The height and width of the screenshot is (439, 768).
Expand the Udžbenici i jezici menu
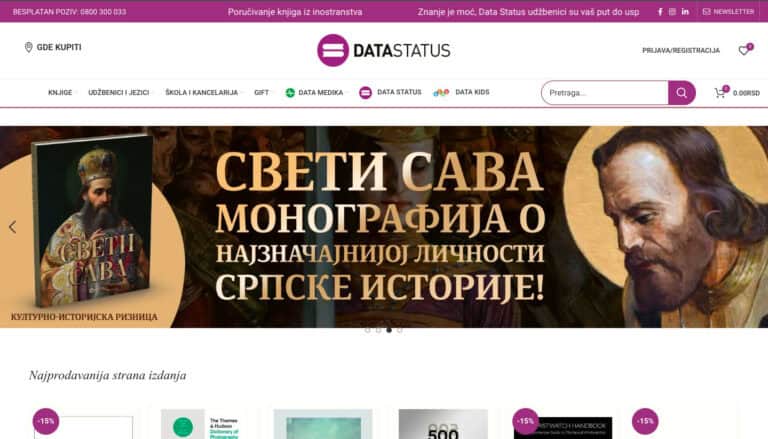[x=119, y=93]
